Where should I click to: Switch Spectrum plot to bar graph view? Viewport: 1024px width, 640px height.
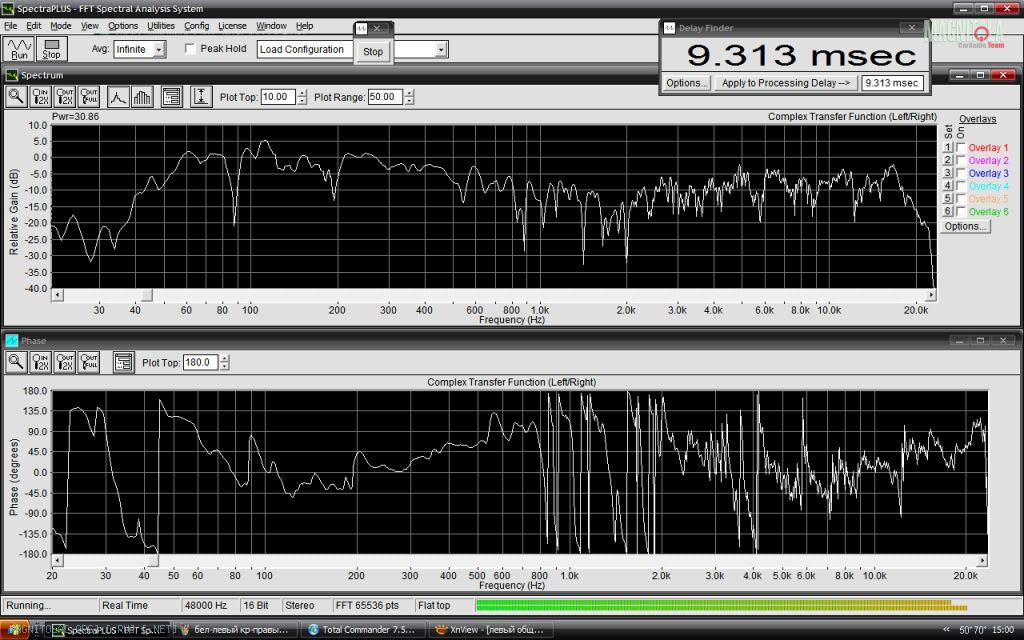coord(142,97)
